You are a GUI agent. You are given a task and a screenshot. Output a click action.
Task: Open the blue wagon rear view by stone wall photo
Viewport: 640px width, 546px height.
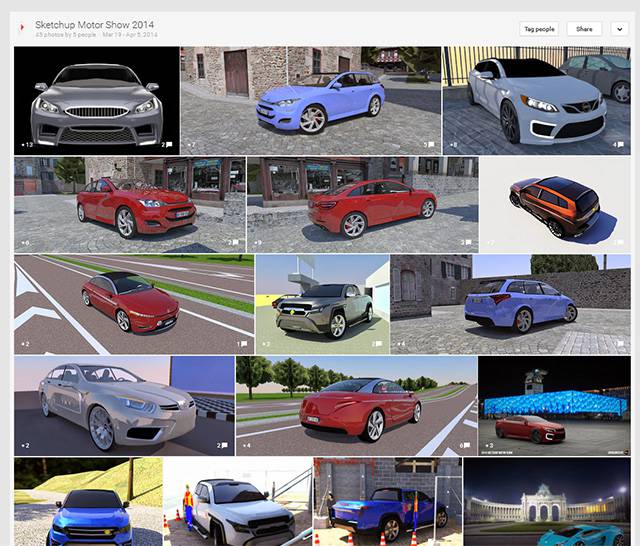tap(511, 304)
